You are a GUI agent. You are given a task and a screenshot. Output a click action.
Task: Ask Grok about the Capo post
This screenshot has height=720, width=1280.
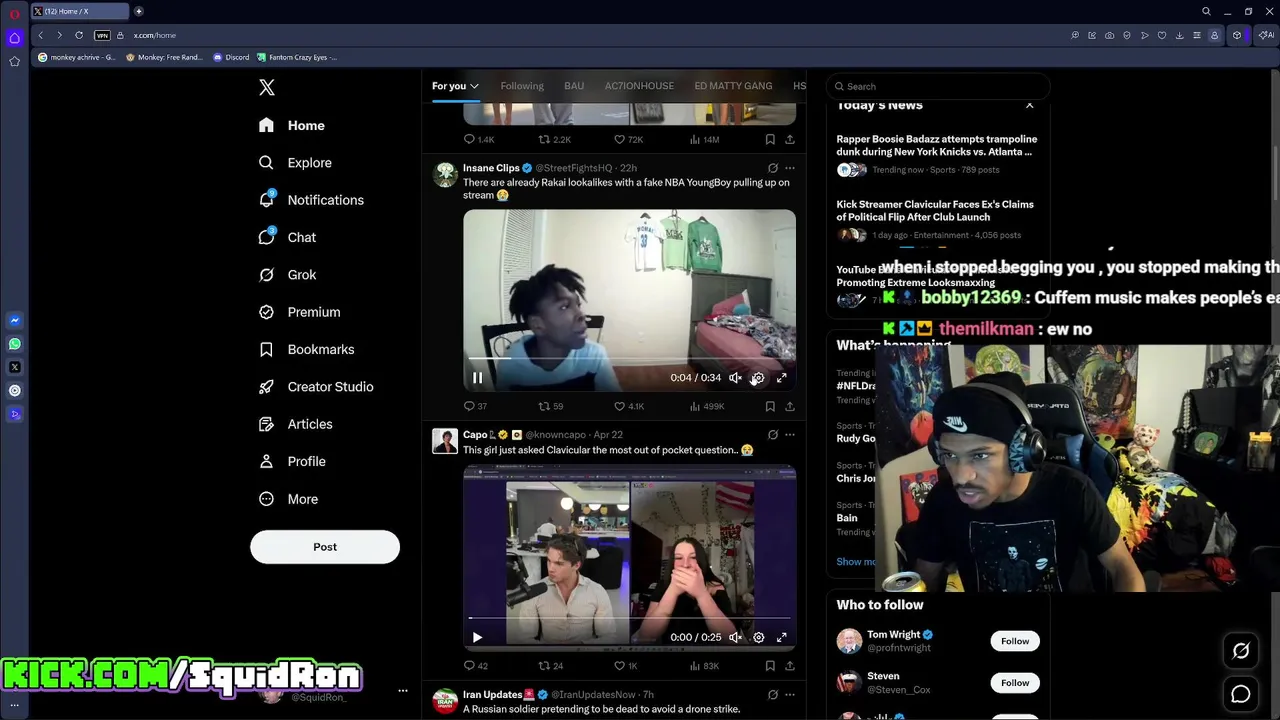tap(772, 435)
